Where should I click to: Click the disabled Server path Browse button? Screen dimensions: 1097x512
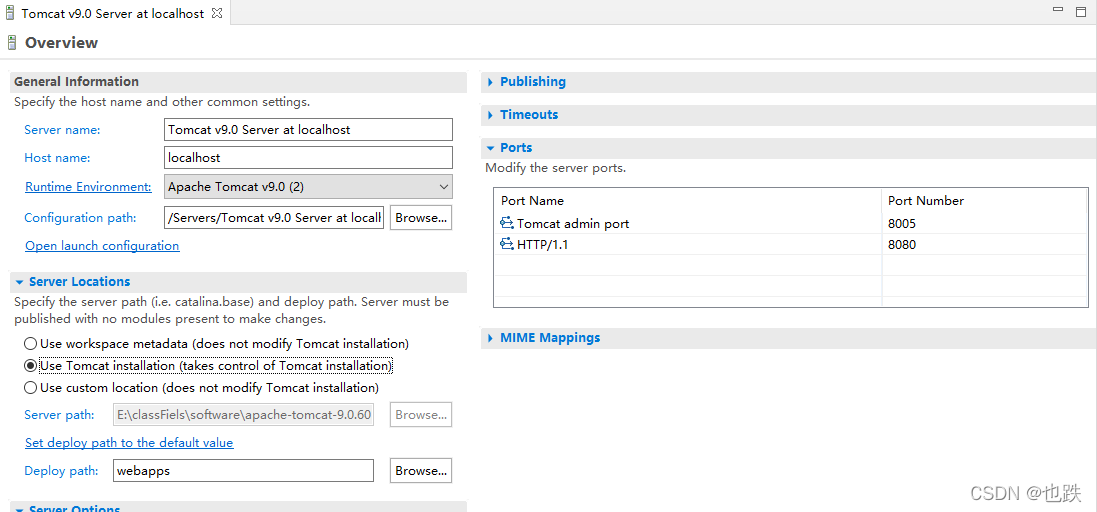[420, 415]
